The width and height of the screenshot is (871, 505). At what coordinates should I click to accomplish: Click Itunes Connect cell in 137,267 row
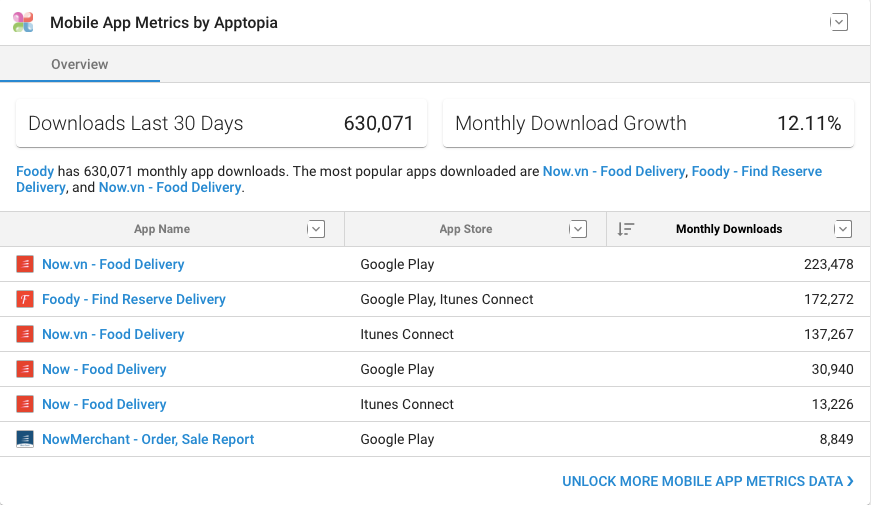tap(407, 334)
